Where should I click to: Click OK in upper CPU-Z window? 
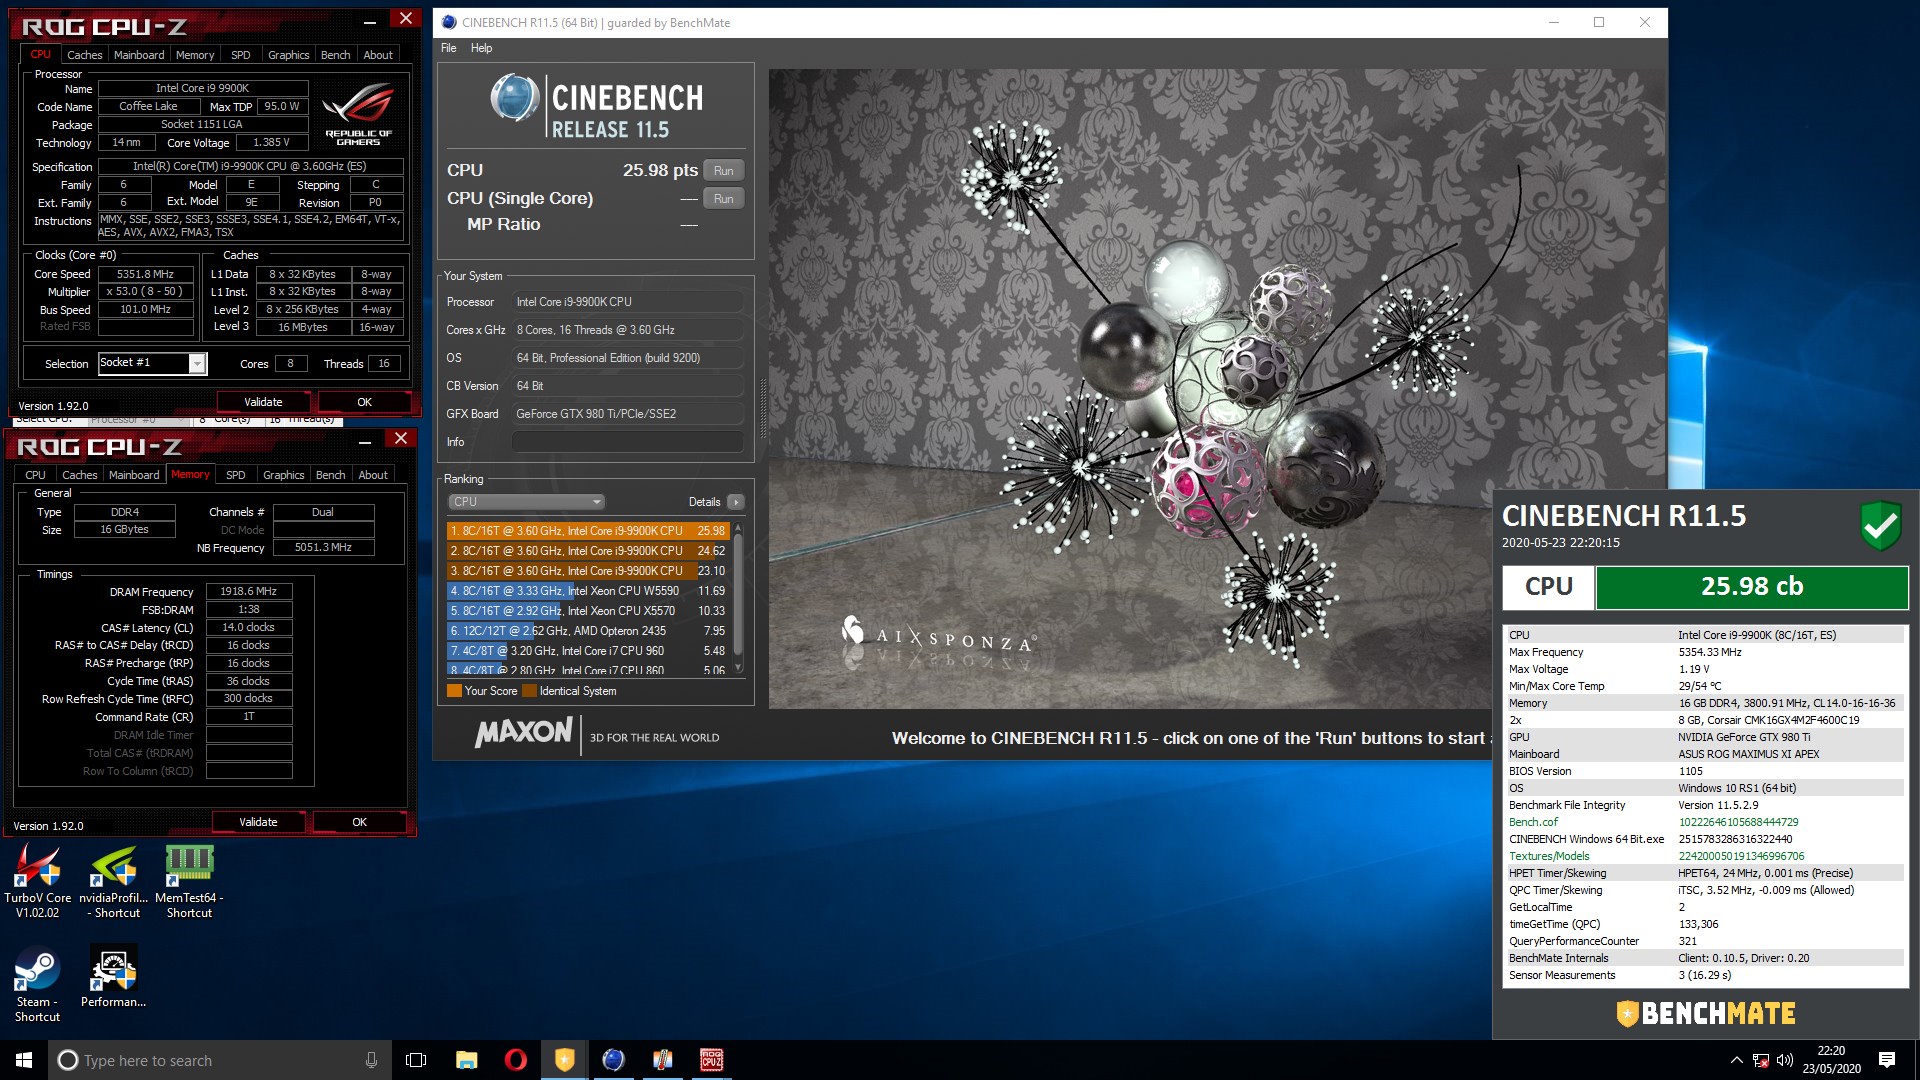[364, 402]
